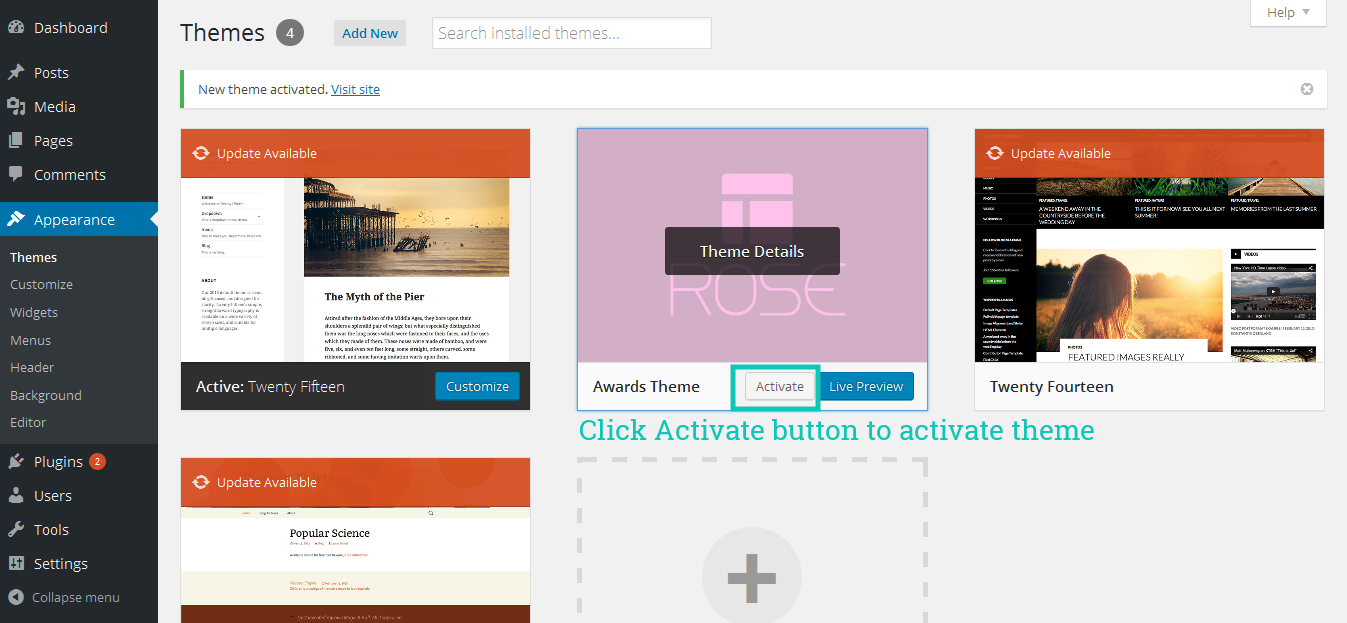This screenshot has height=623, width=1347.
Task: Go to Media menu item
Action: (x=55, y=106)
